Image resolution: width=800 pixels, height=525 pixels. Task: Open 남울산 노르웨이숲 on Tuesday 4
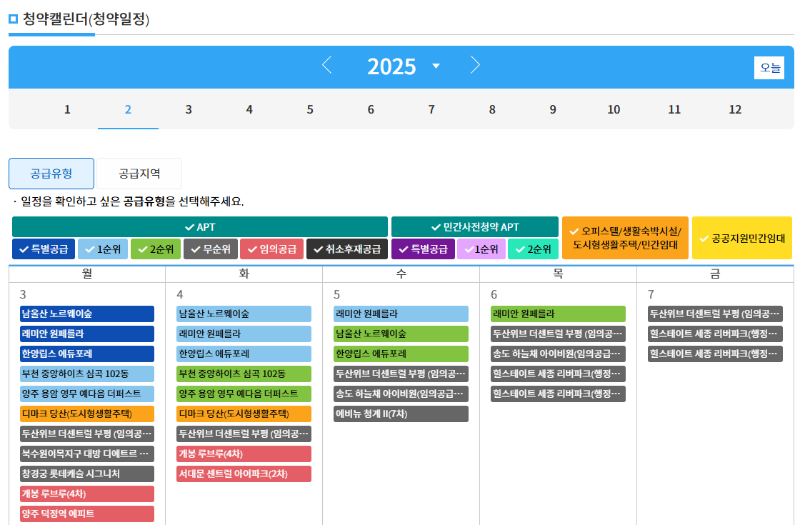point(244,314)
